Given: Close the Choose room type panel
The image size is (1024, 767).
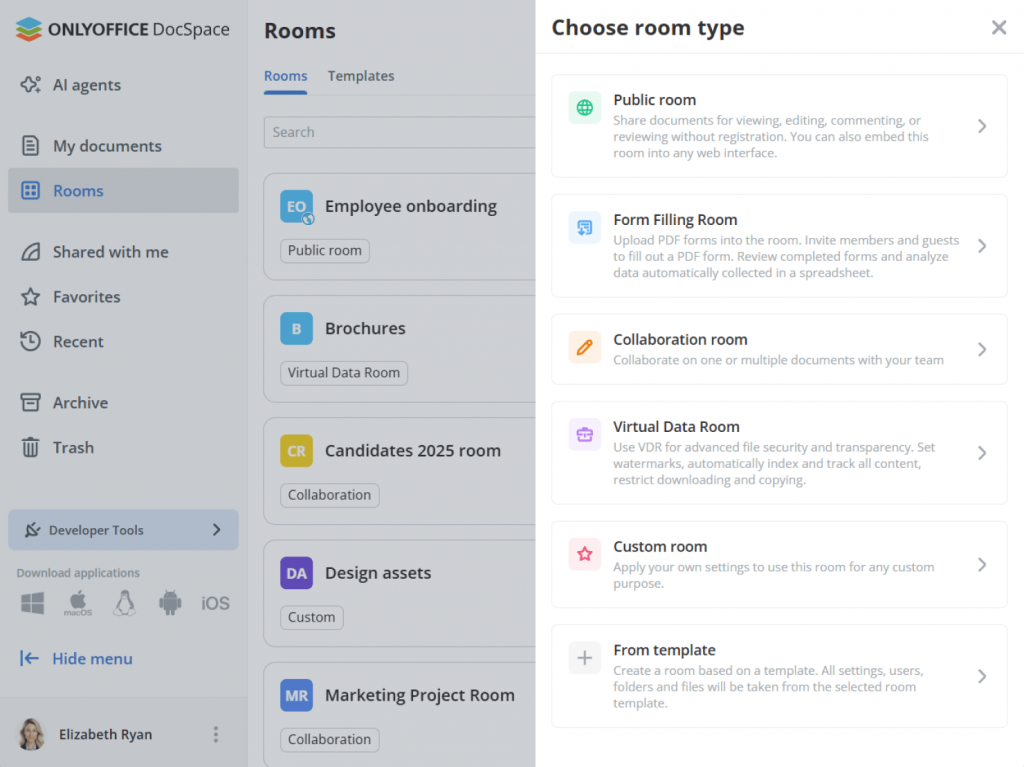Looking at the screenshot, I should point(998,28).
